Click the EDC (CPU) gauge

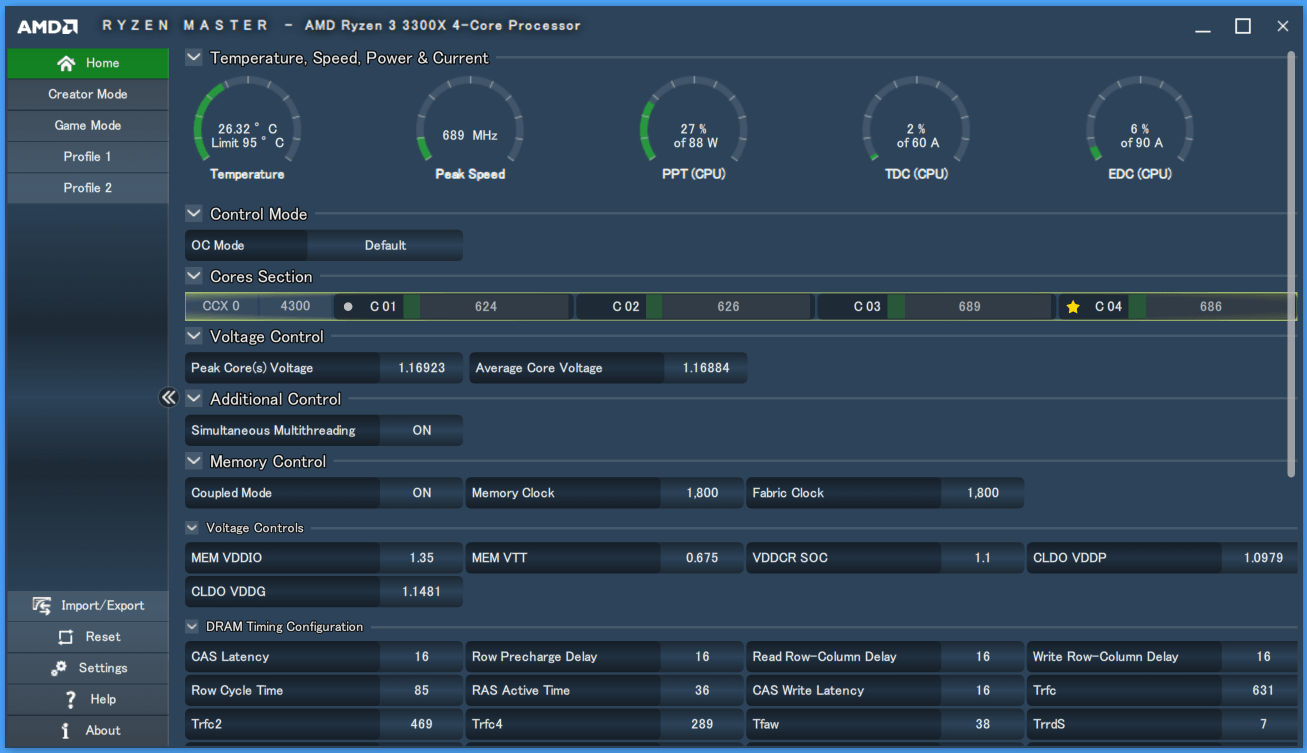(x=1140, y=129)
